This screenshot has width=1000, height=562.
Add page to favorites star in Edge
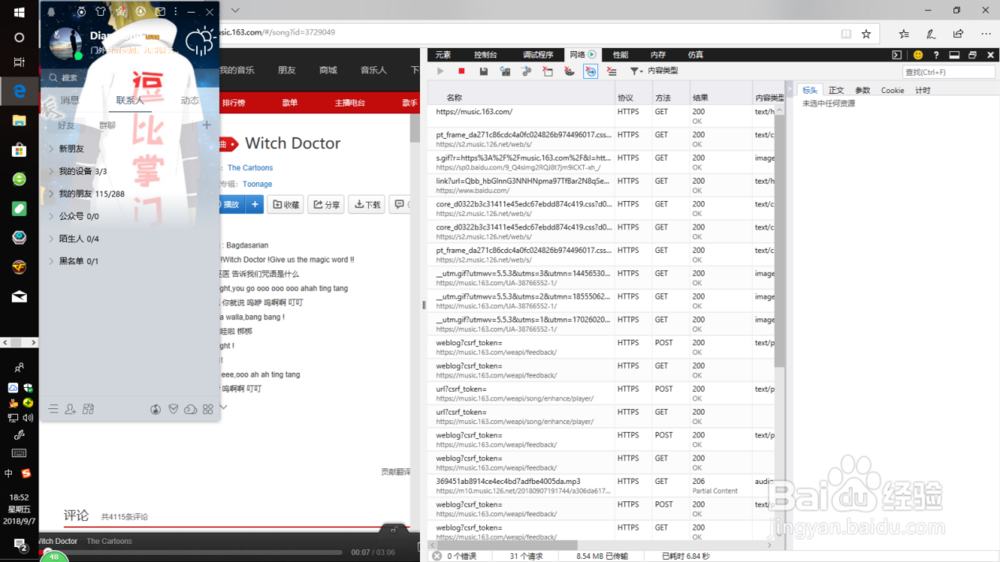866,34
